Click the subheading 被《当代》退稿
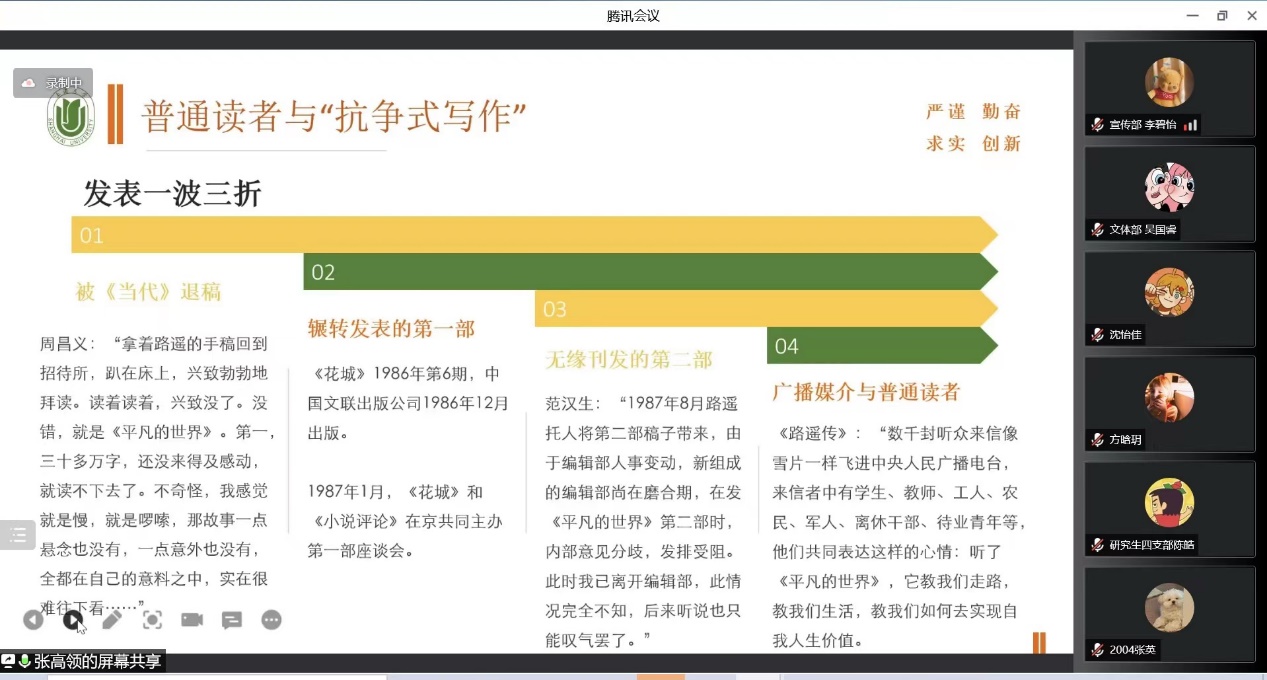The height and width of the screenshot is (680, 1267). coord(148,292)
